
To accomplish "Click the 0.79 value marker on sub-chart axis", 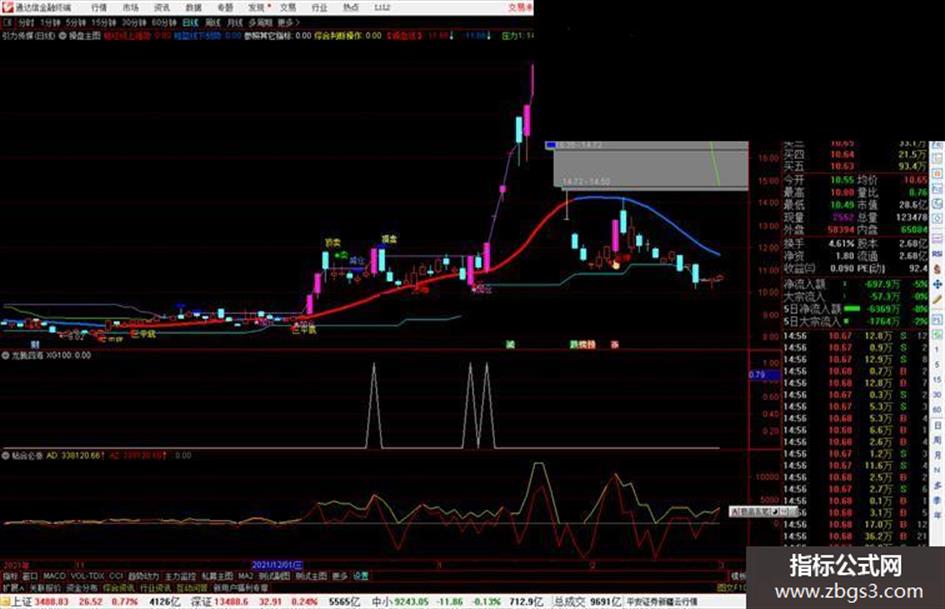I will pos(764,375).
